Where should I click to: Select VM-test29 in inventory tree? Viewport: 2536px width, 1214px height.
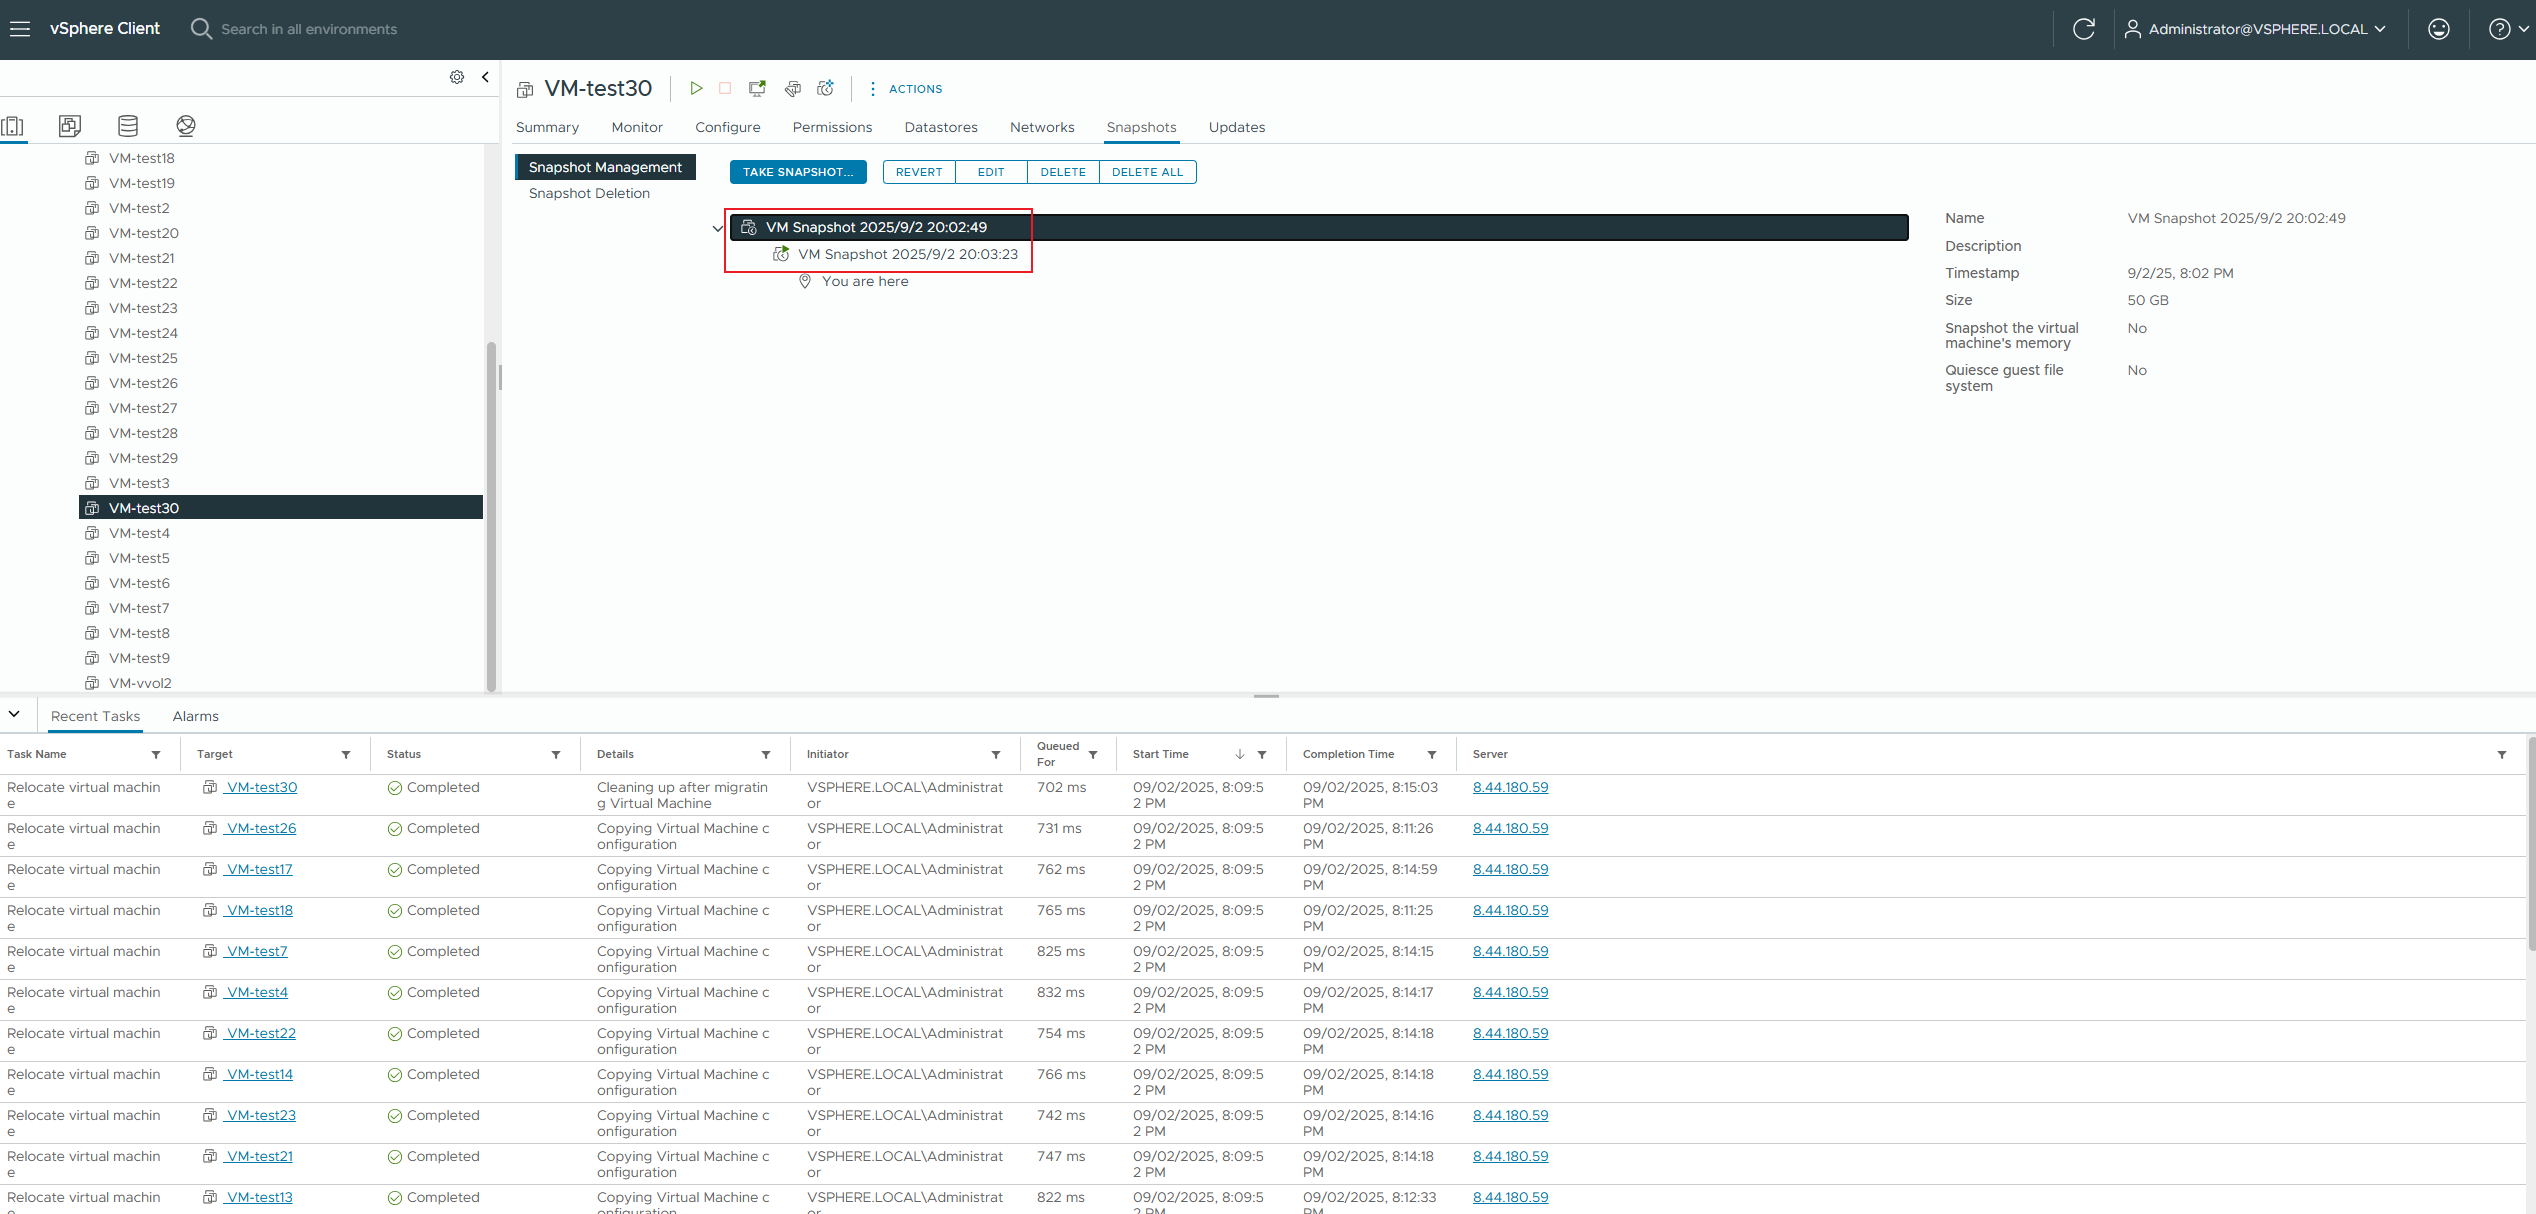(143, 458)
